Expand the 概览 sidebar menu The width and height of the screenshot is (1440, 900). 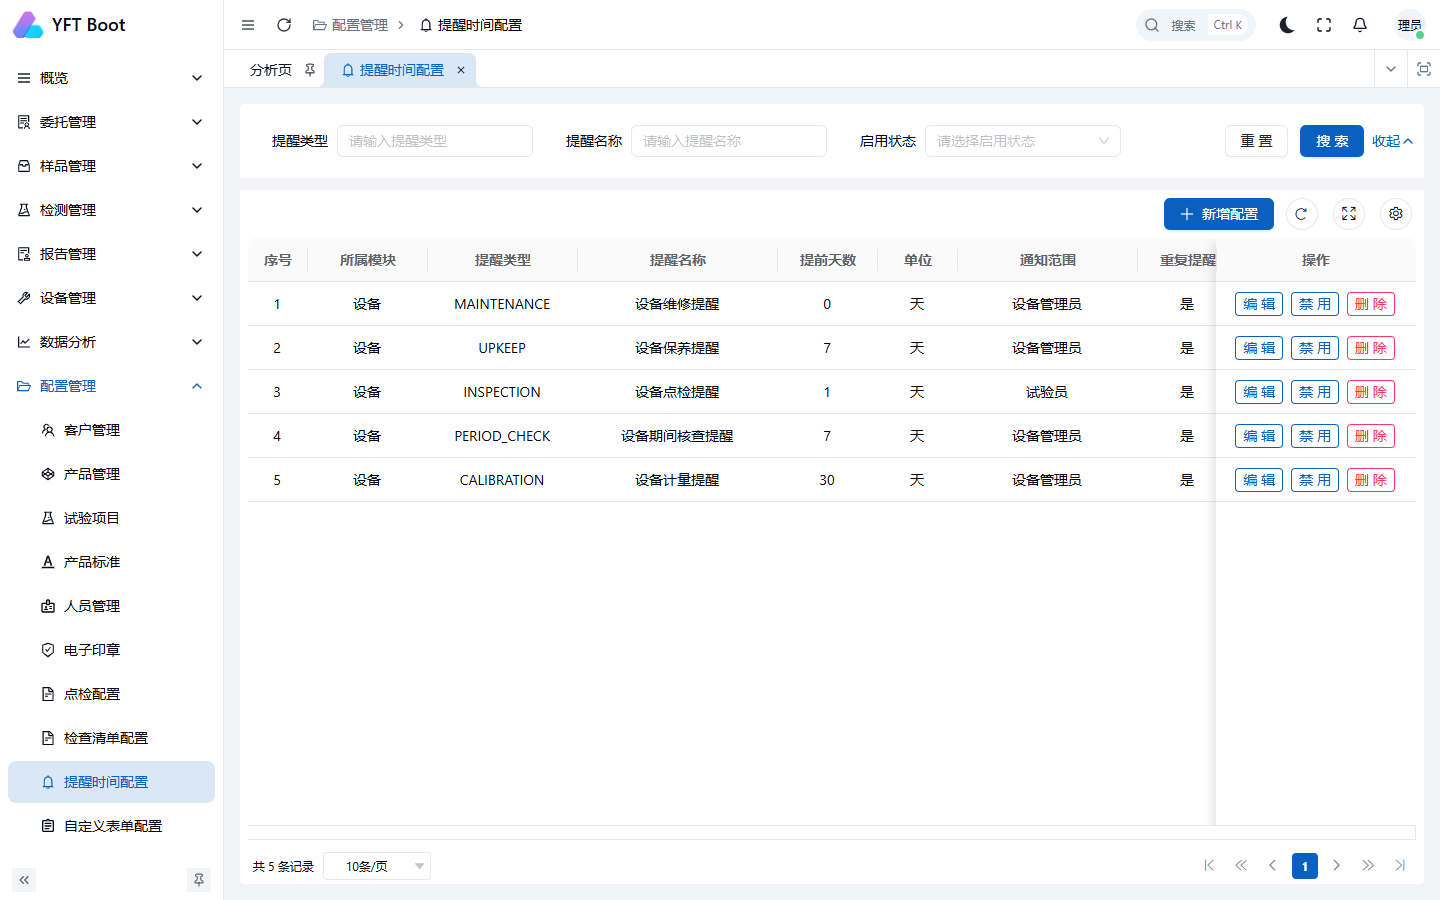tap(111, 78)
